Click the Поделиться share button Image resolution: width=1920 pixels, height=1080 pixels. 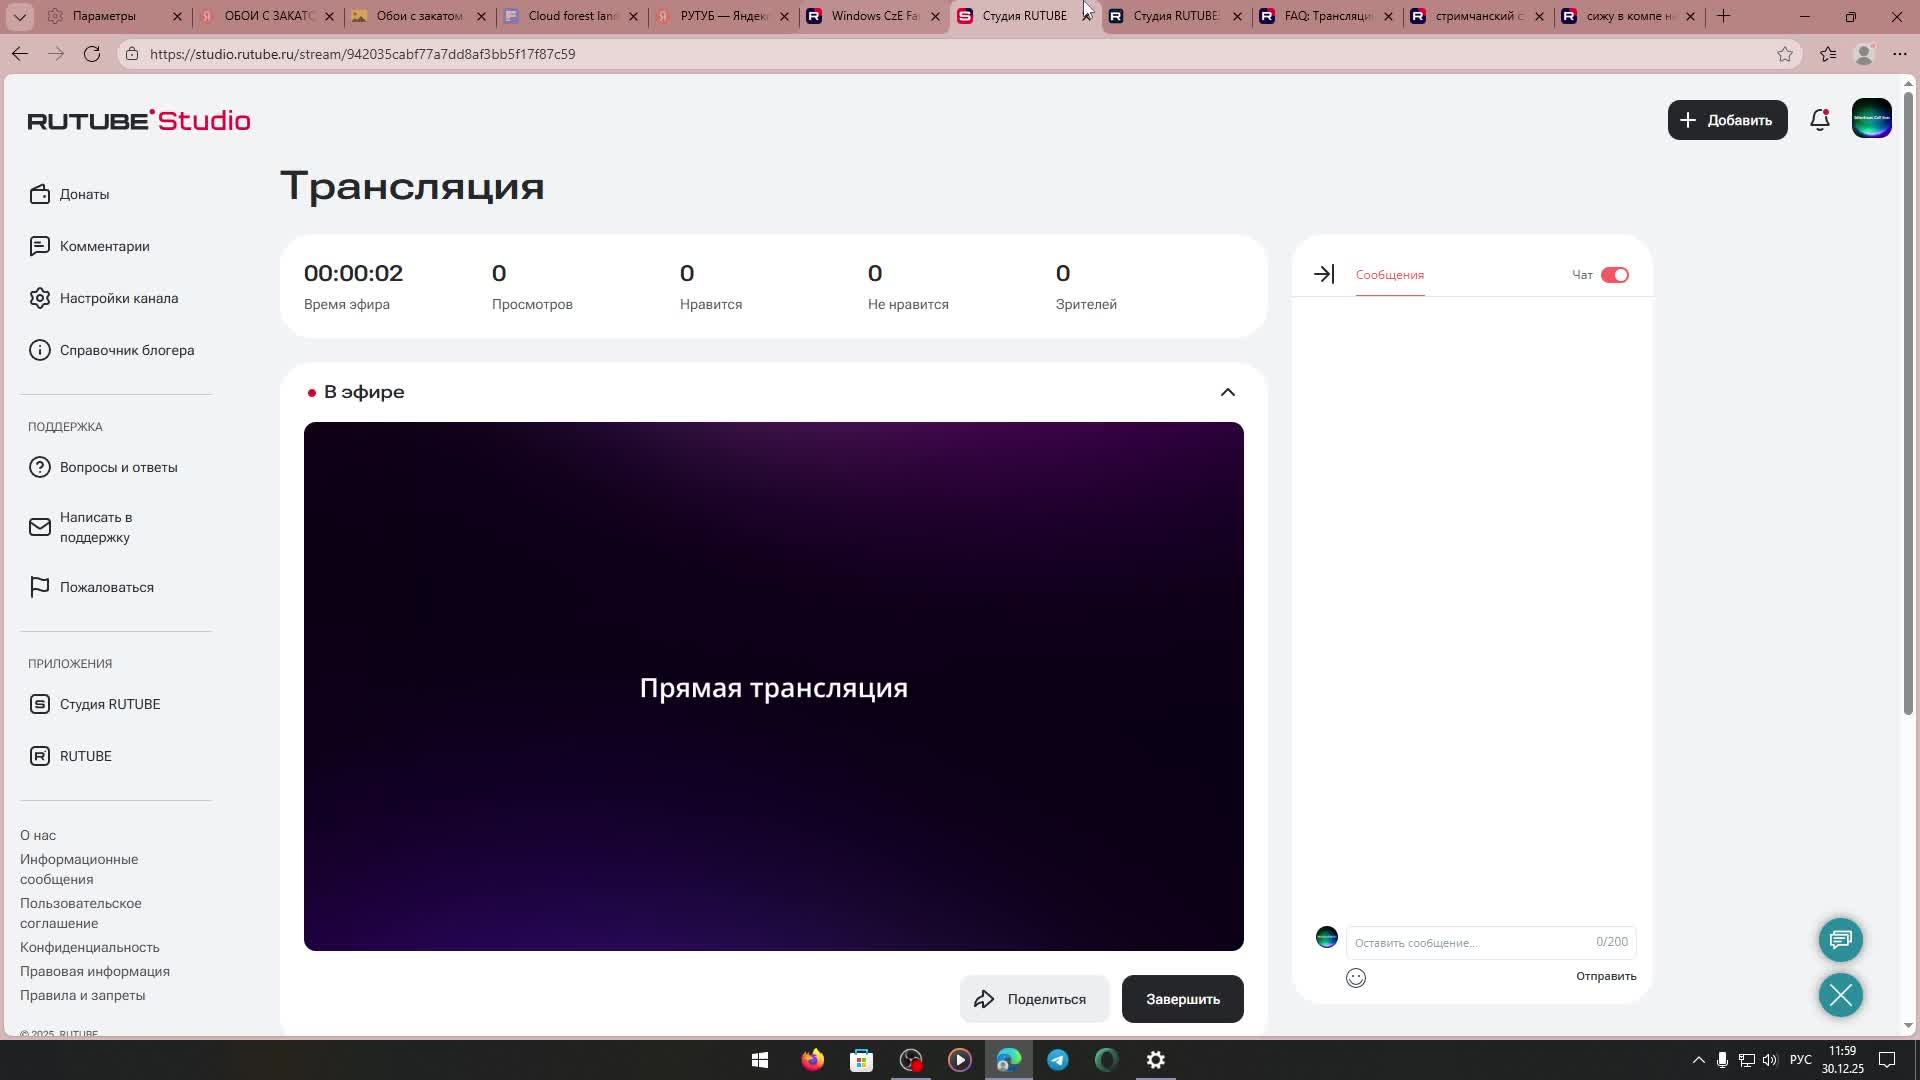tap(1034, 999)
